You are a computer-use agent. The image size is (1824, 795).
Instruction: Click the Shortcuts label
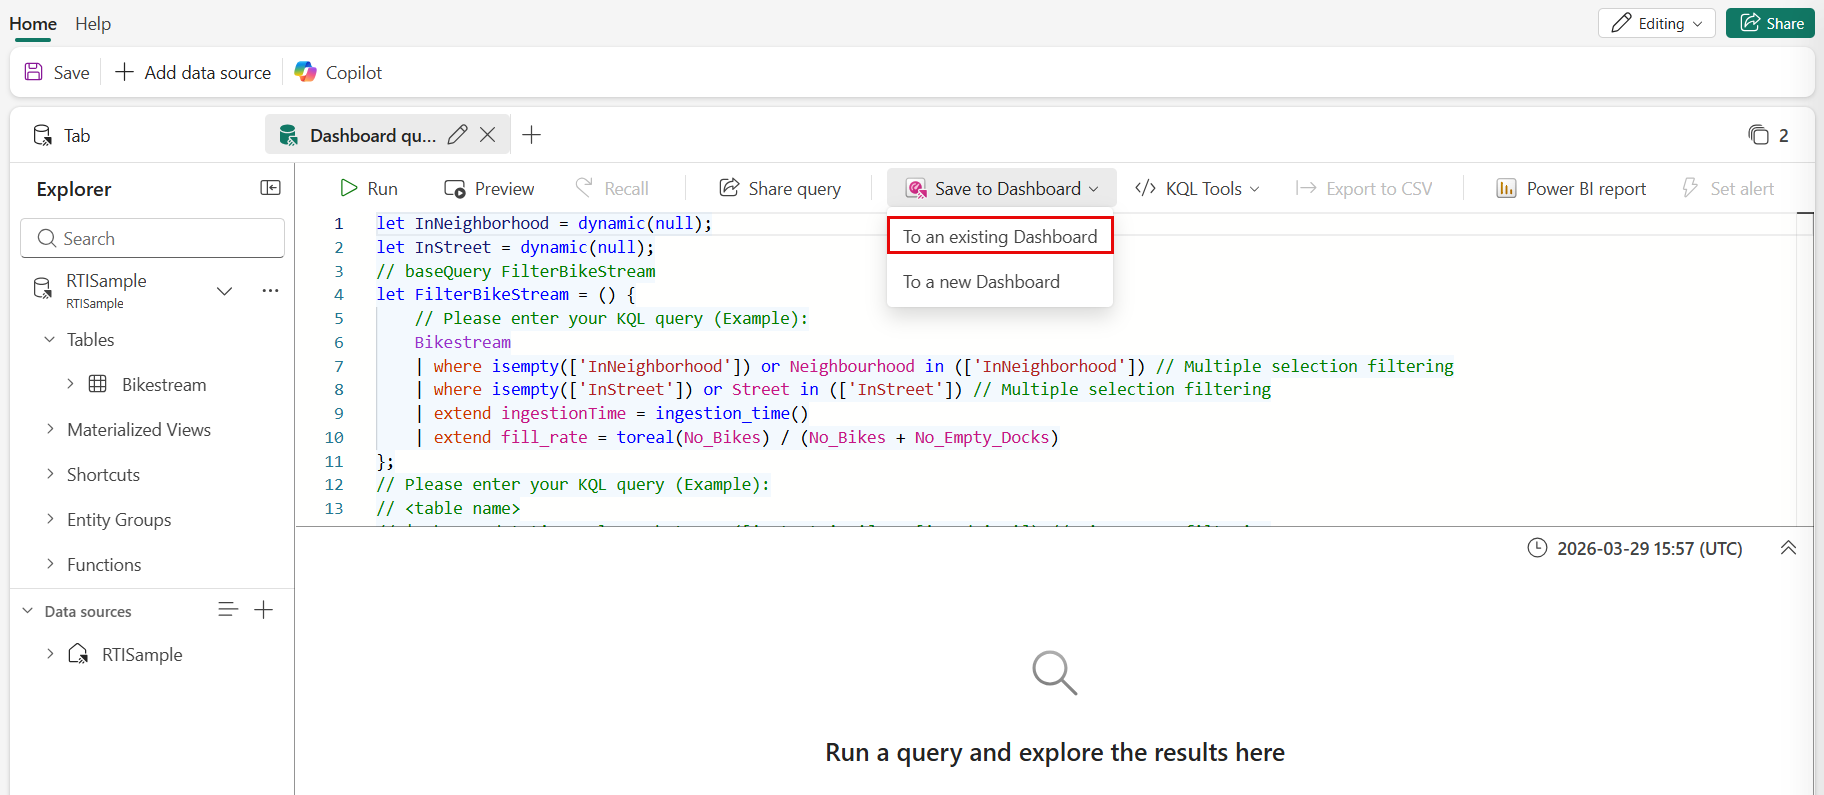point(103,475)
